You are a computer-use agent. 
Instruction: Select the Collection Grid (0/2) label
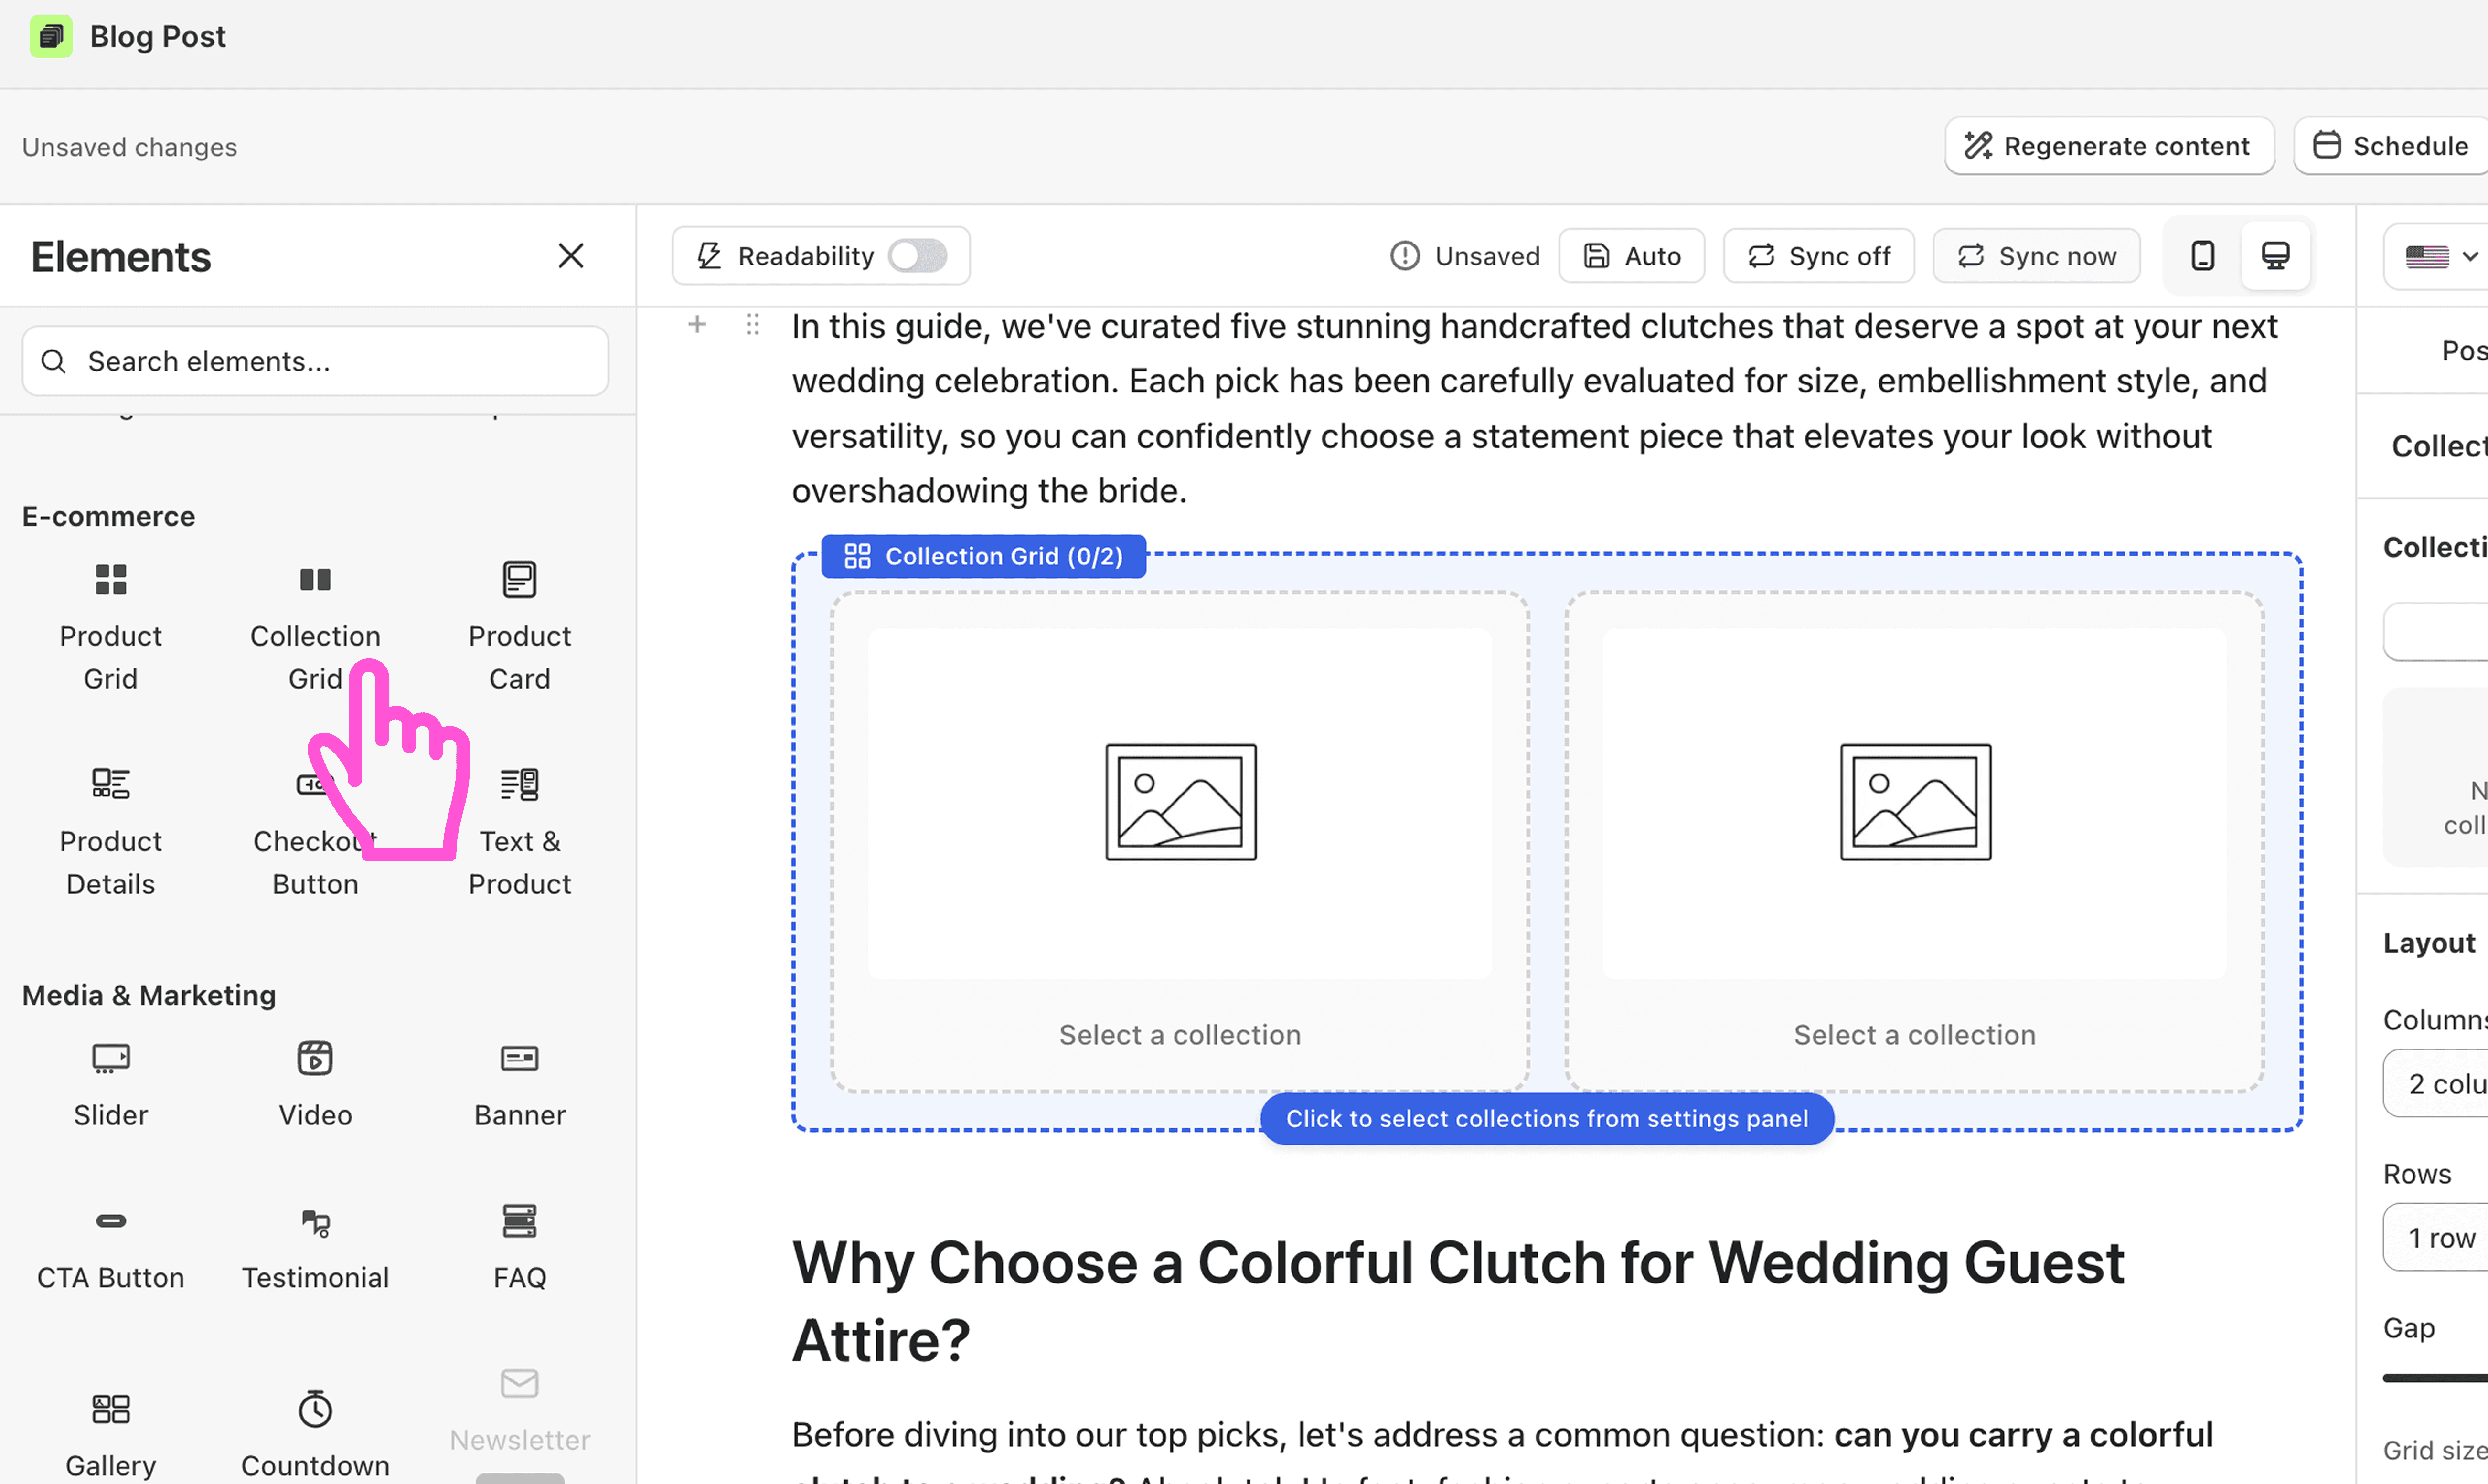point(983,556)
